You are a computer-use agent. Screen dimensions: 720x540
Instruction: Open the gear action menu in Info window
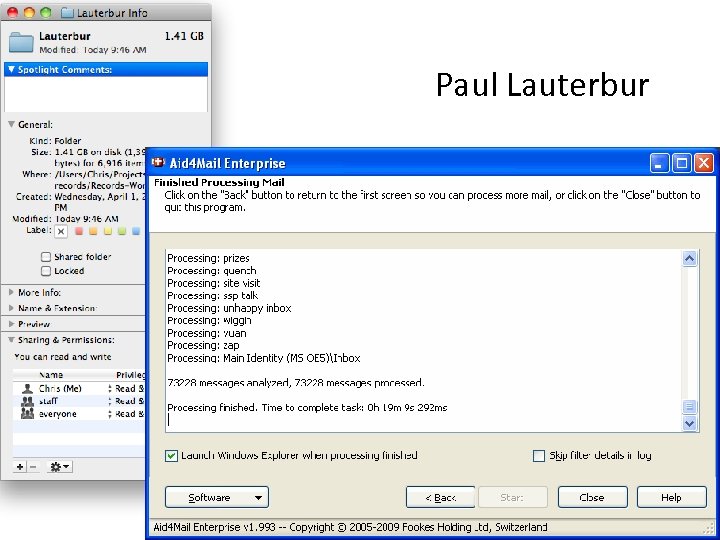[x=60, y=467]
